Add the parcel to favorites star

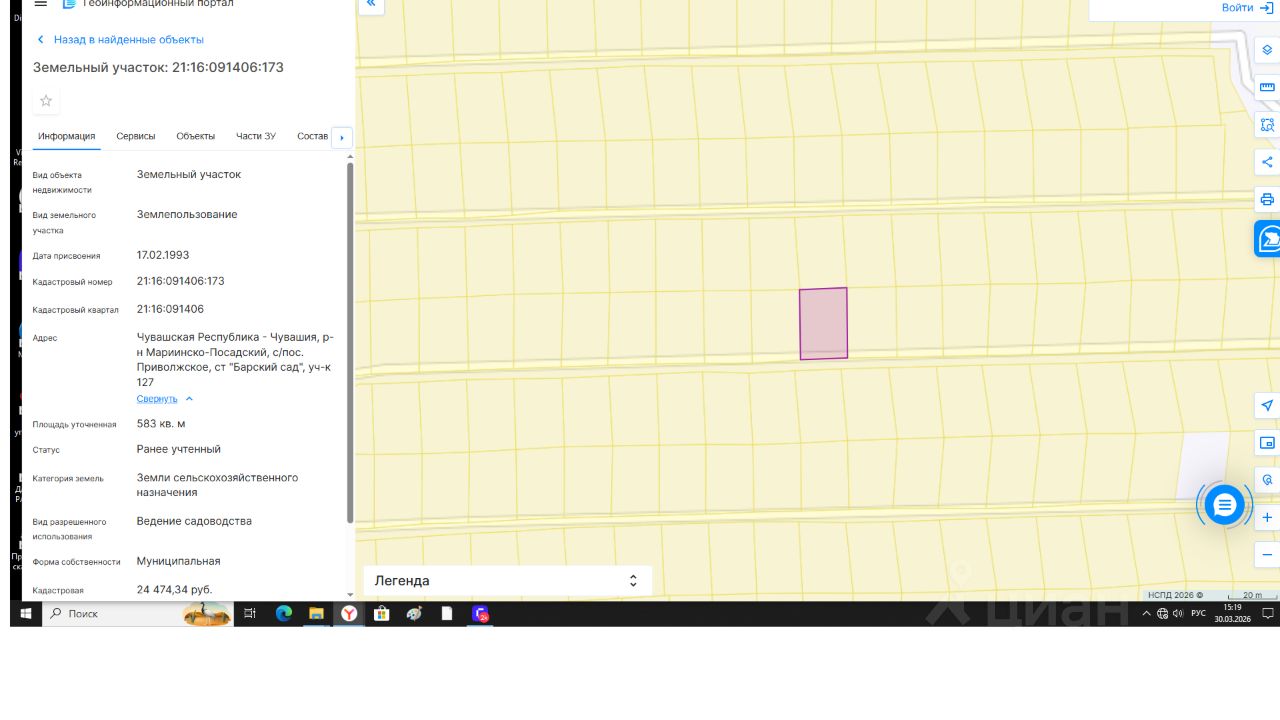point(46,101)
